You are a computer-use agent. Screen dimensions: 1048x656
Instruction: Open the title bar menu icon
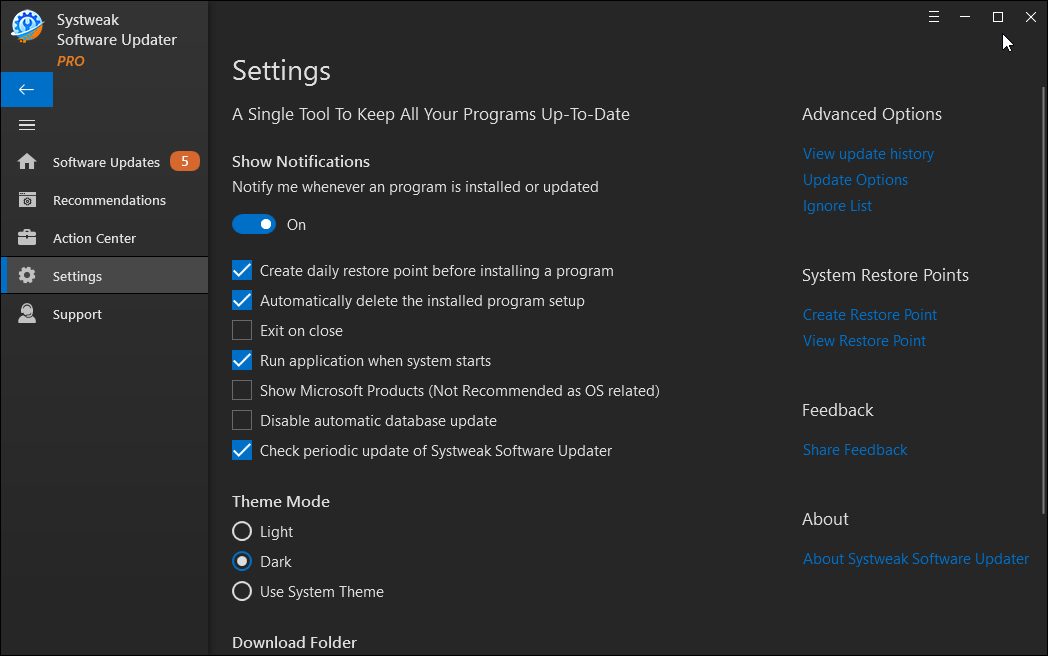click(934, 17)
